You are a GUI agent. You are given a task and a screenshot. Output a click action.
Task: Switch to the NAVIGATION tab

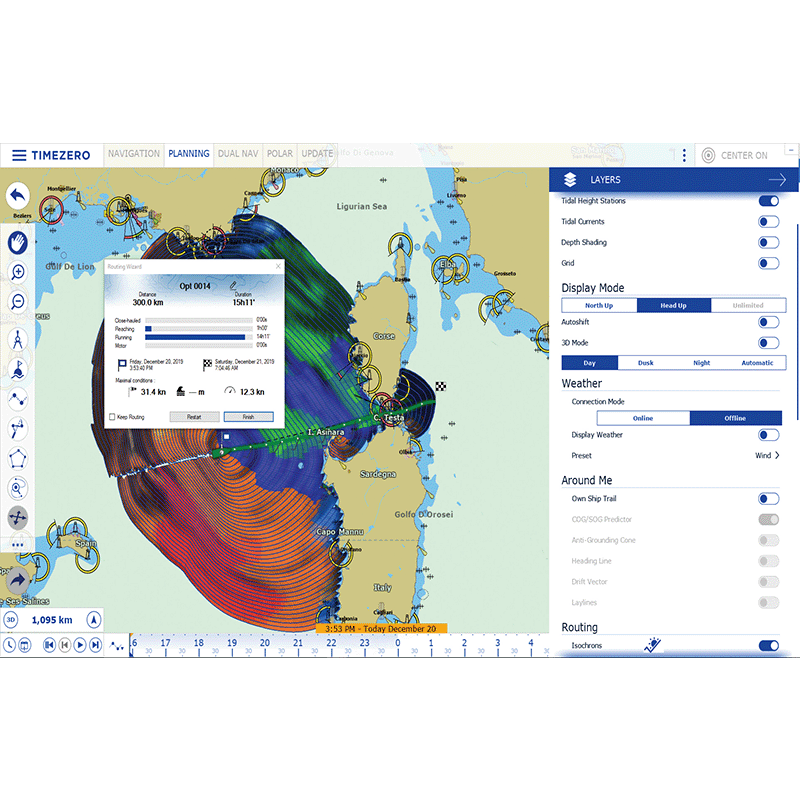[134, 154]
